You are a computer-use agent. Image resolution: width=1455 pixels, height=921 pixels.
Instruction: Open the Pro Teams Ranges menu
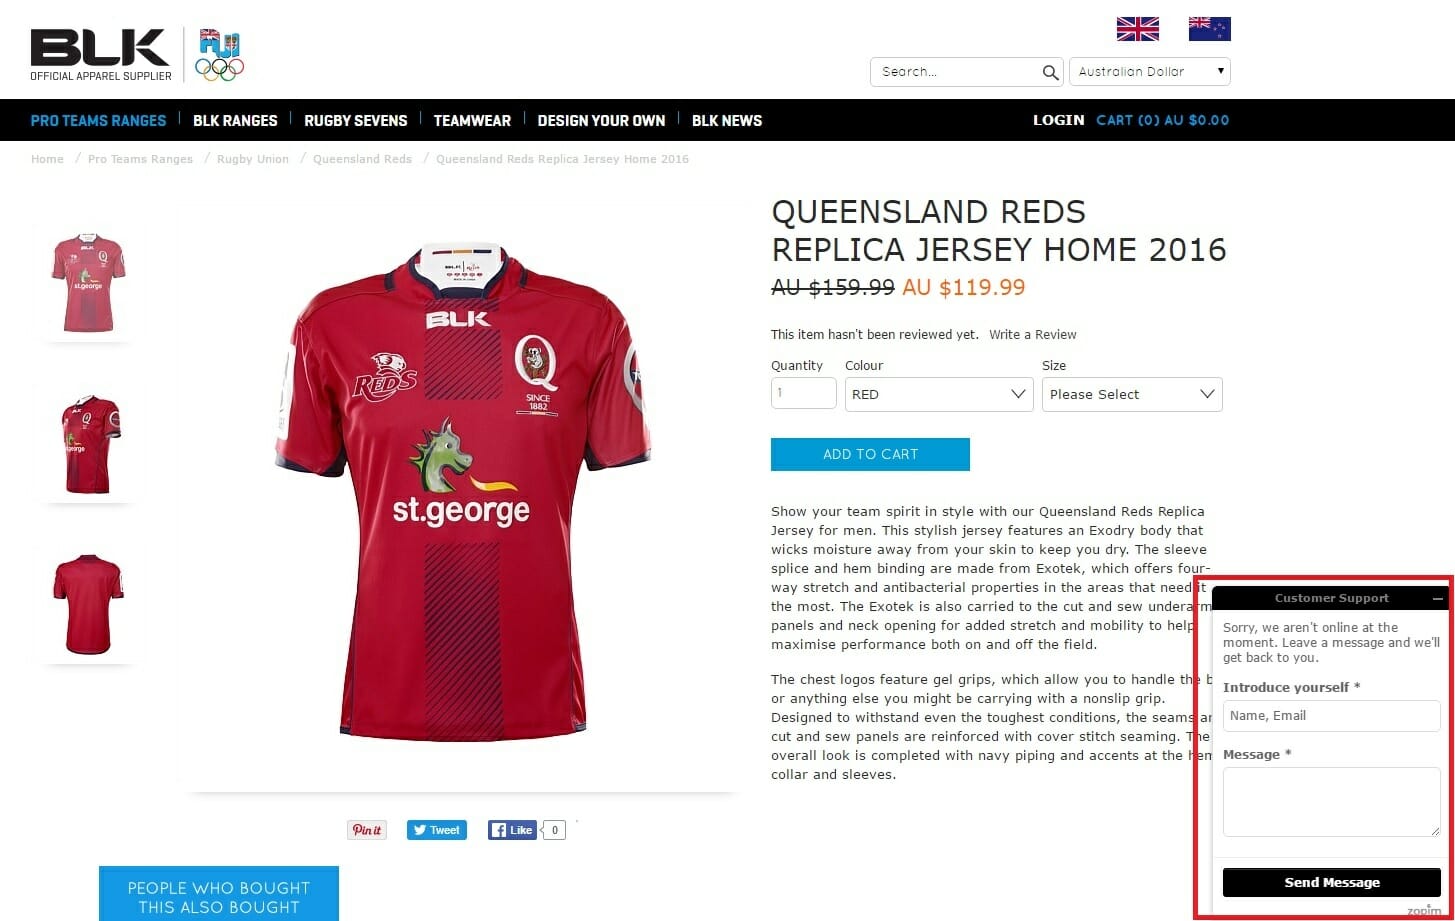tap(98, 120)
